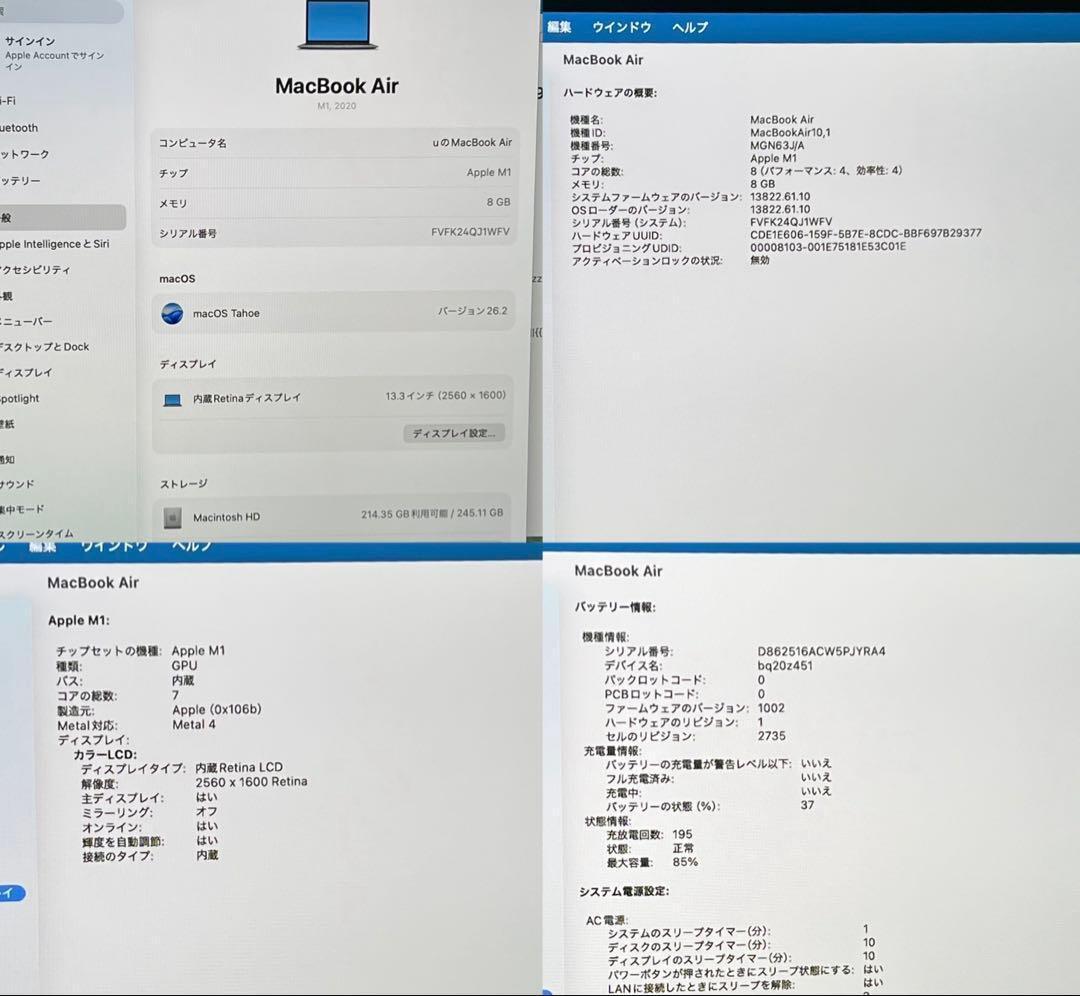Image resolution: width=1080 pixels, height=996 pixels.
Task: Click the battery serial D862516ACW5PJYRA4
Action: (822, 651)
